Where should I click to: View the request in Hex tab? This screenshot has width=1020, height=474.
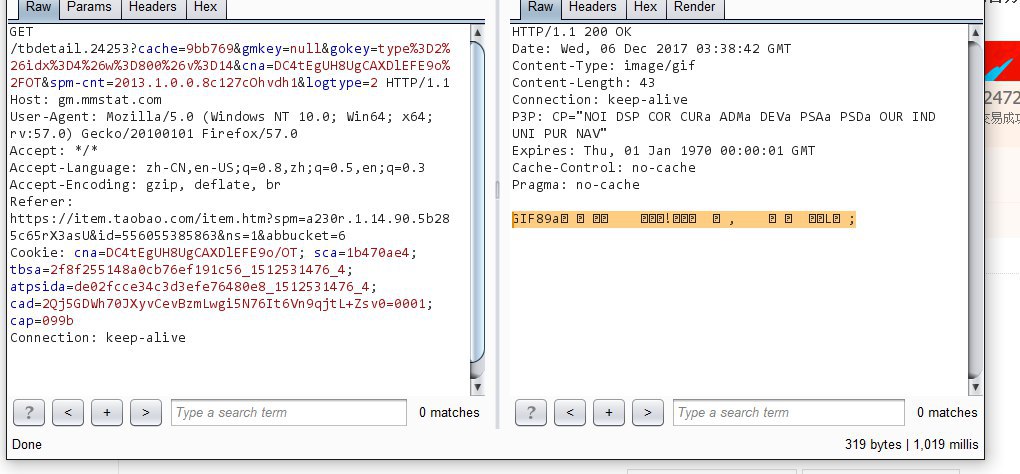click(x=205, y=8)
